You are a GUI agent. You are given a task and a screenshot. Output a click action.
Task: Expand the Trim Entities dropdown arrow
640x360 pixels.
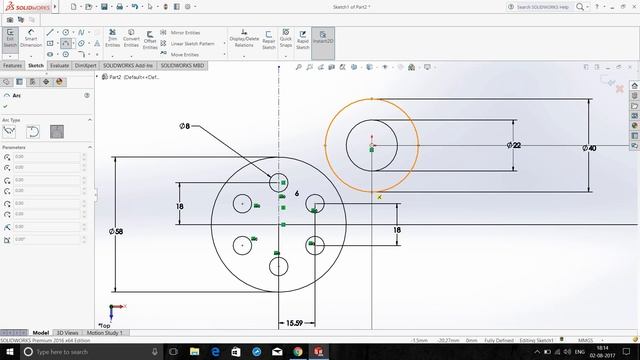pos(112,56)
